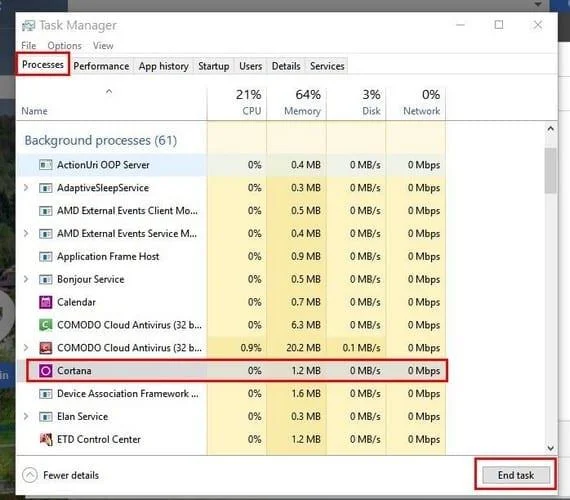Click the Elan Service process icon
This screenshot has height=500, width=570.
45,417
